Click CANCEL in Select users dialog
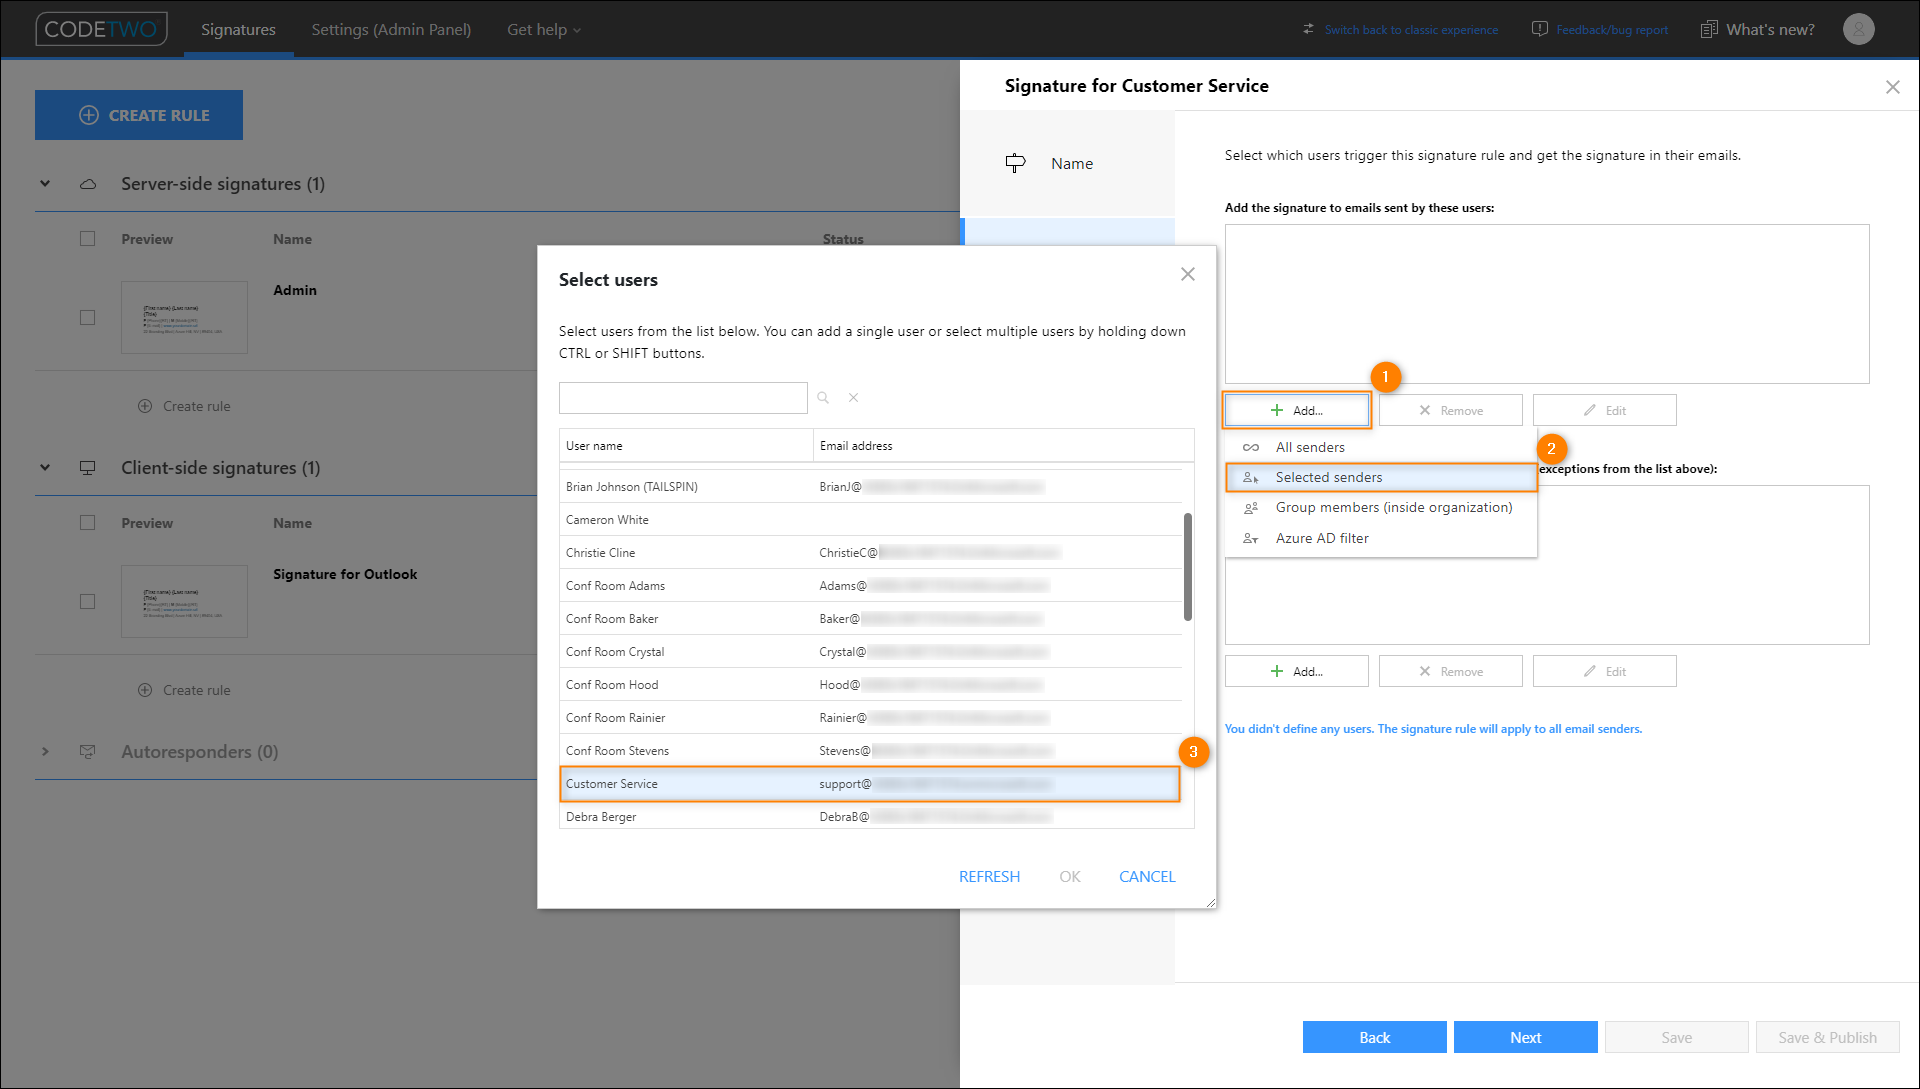 (x=1147, y=877)
